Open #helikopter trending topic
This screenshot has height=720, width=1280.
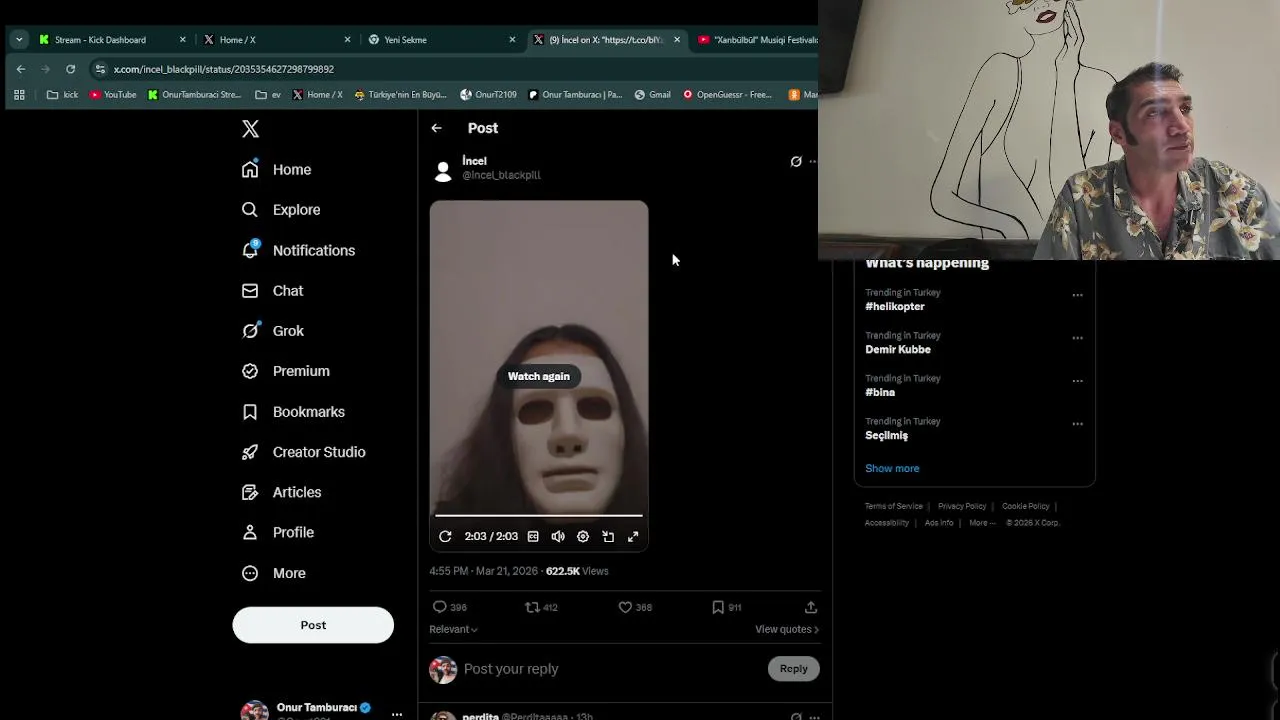coord(895,307)
